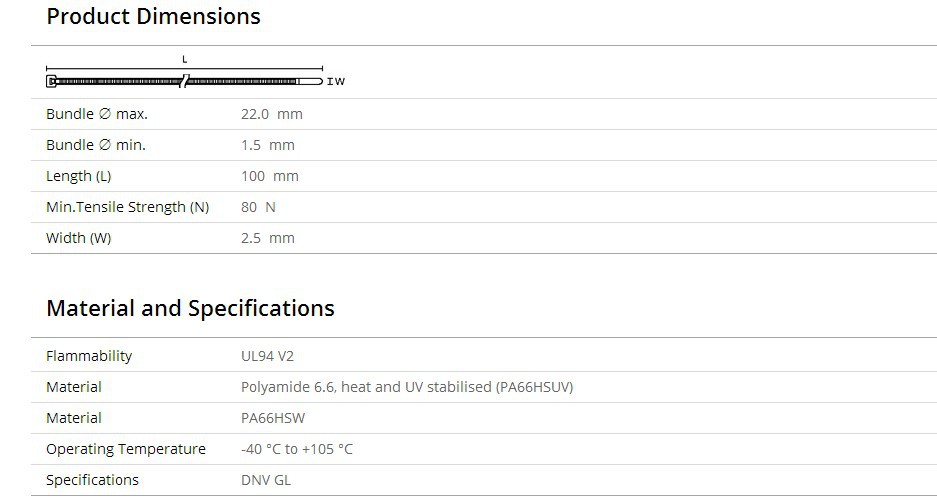Select the 80 N tensile strength value
The height and width of the screenshot is (500, 937).
258,207
